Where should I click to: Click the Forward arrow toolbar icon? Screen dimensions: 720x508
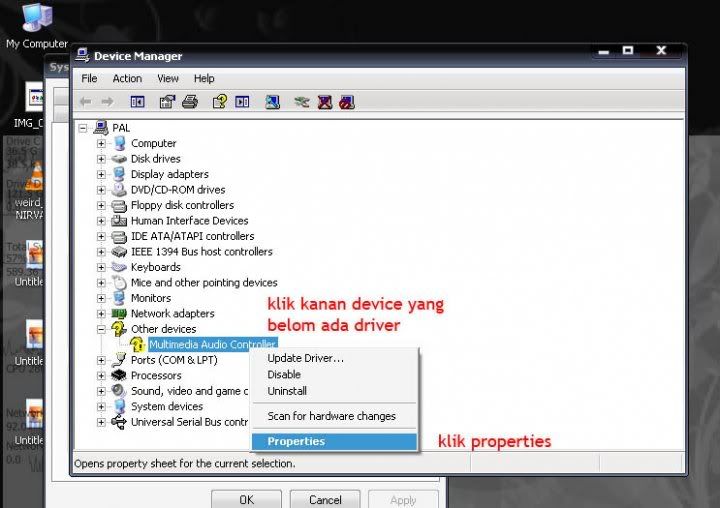[x=107, y=102]
